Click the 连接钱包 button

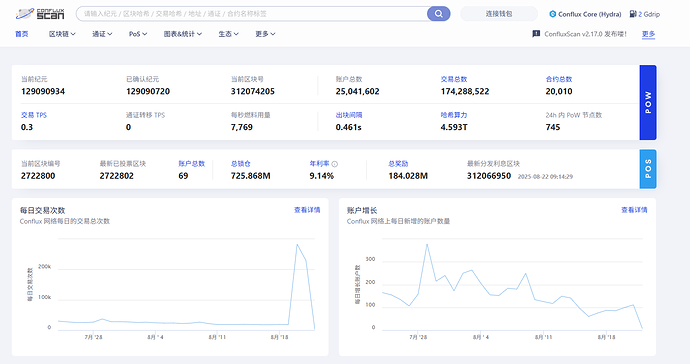tap(499, 14)
